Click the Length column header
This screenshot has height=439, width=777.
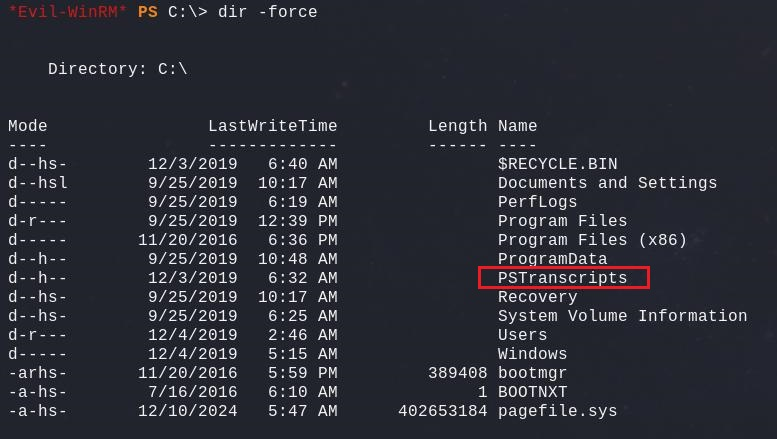click(x=457, y=126)
